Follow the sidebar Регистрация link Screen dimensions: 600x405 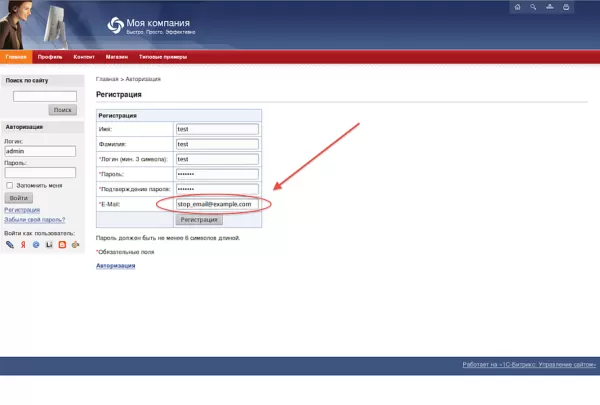click(22, 210)
